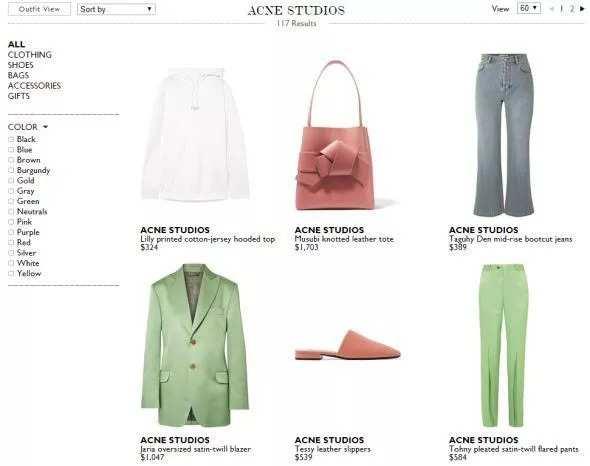
Task: Open the Lilly hooded top image
Action: tap(195, 134)
